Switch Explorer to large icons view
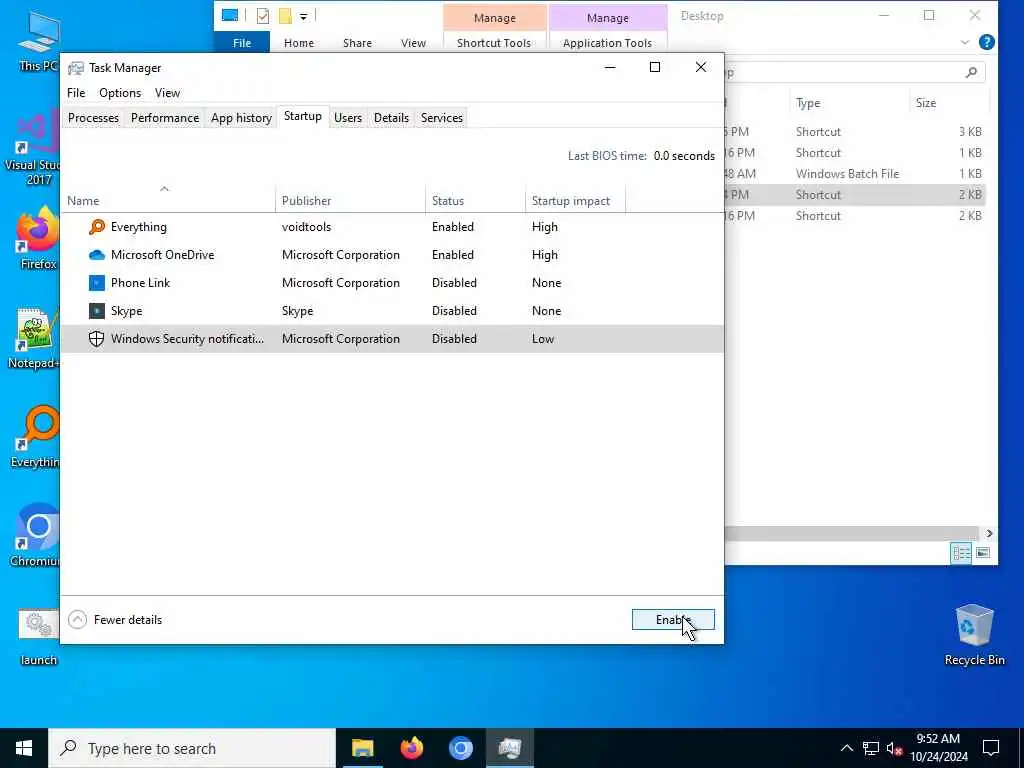Image resolution: width=1024 pixels, height=768 pixels. click(983, 553)
